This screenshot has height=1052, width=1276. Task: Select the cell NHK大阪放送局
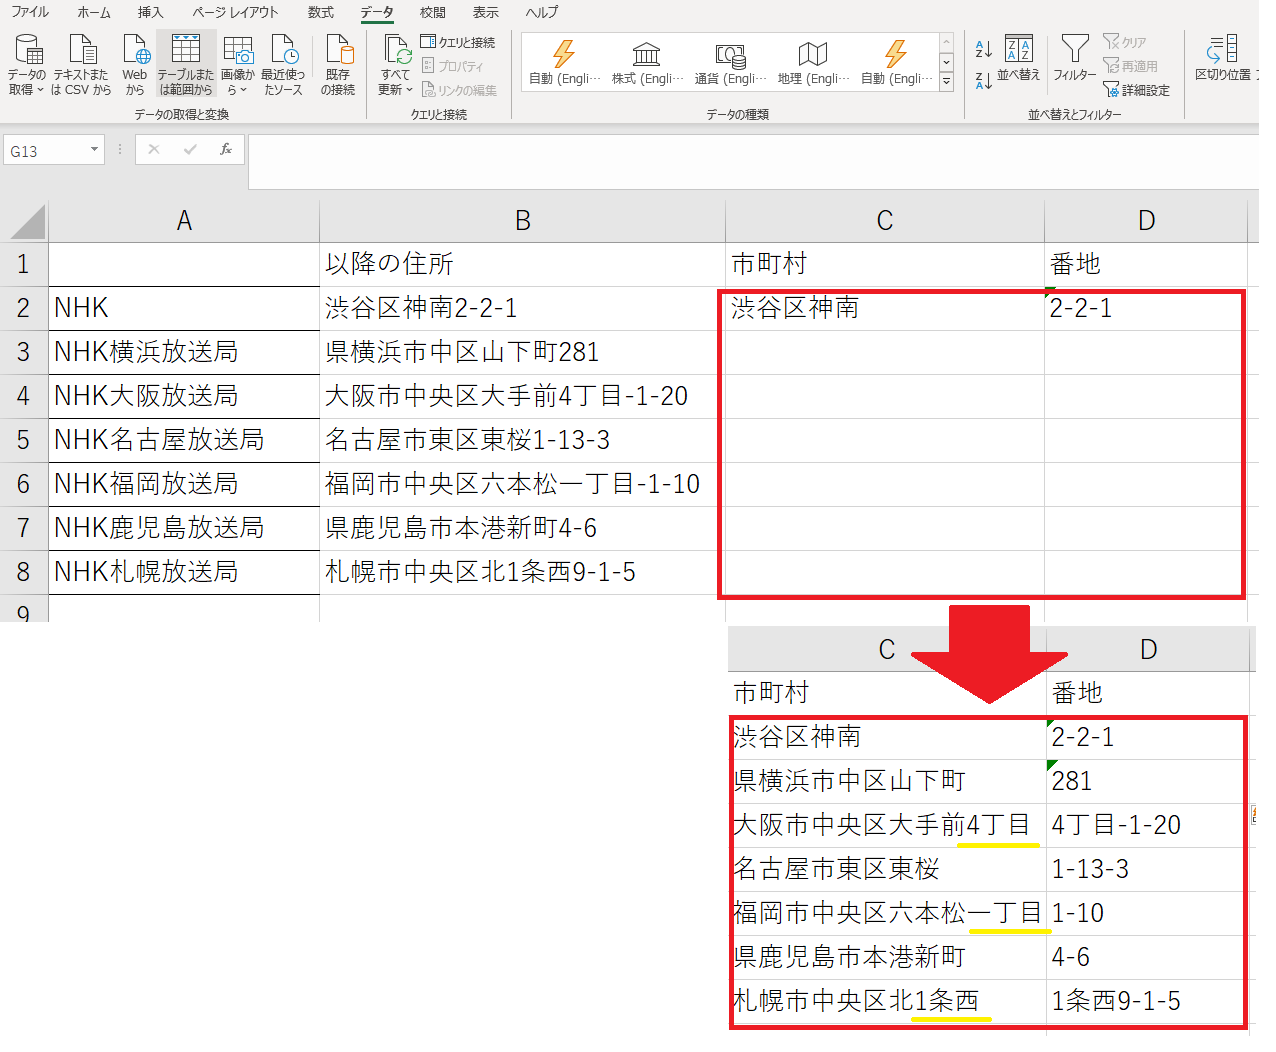pyautogui.click(x=184, y=396)
